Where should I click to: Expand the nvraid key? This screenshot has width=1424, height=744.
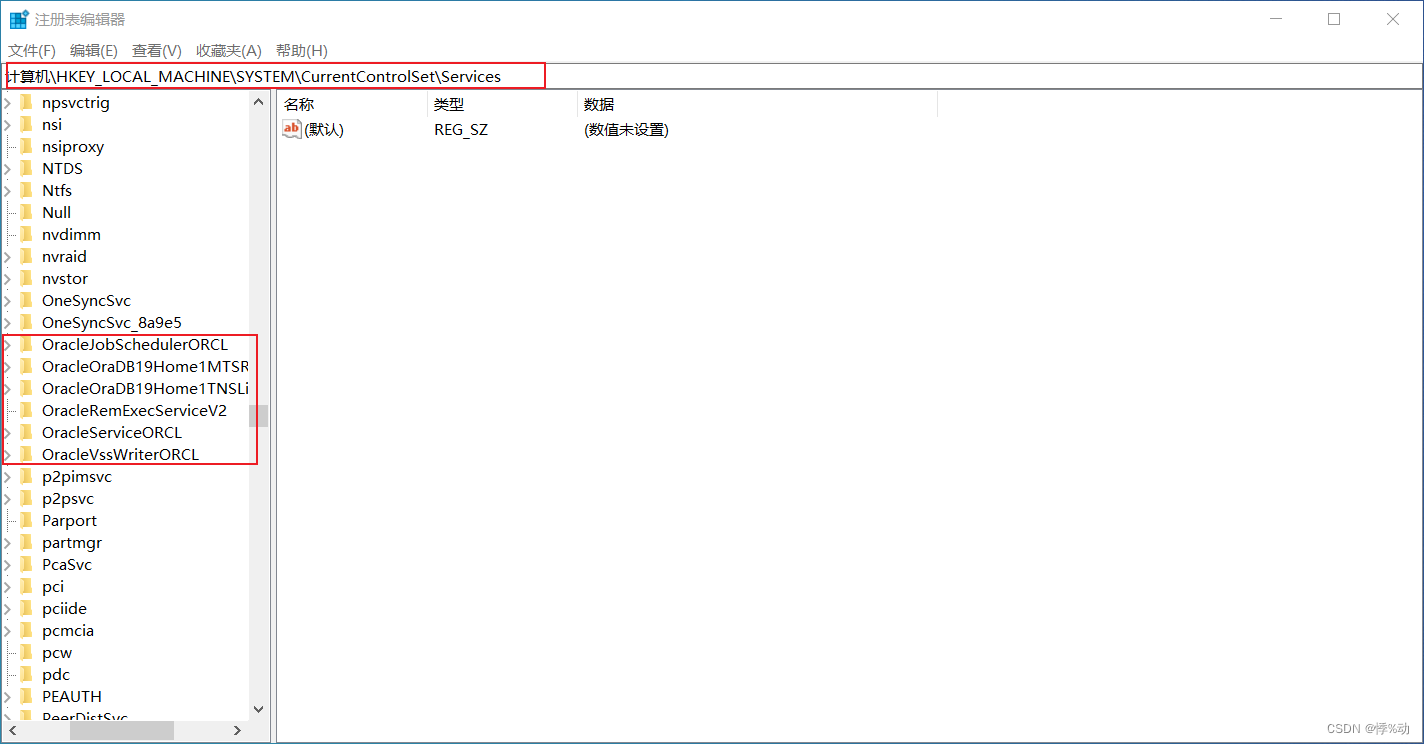pos(8,256)
